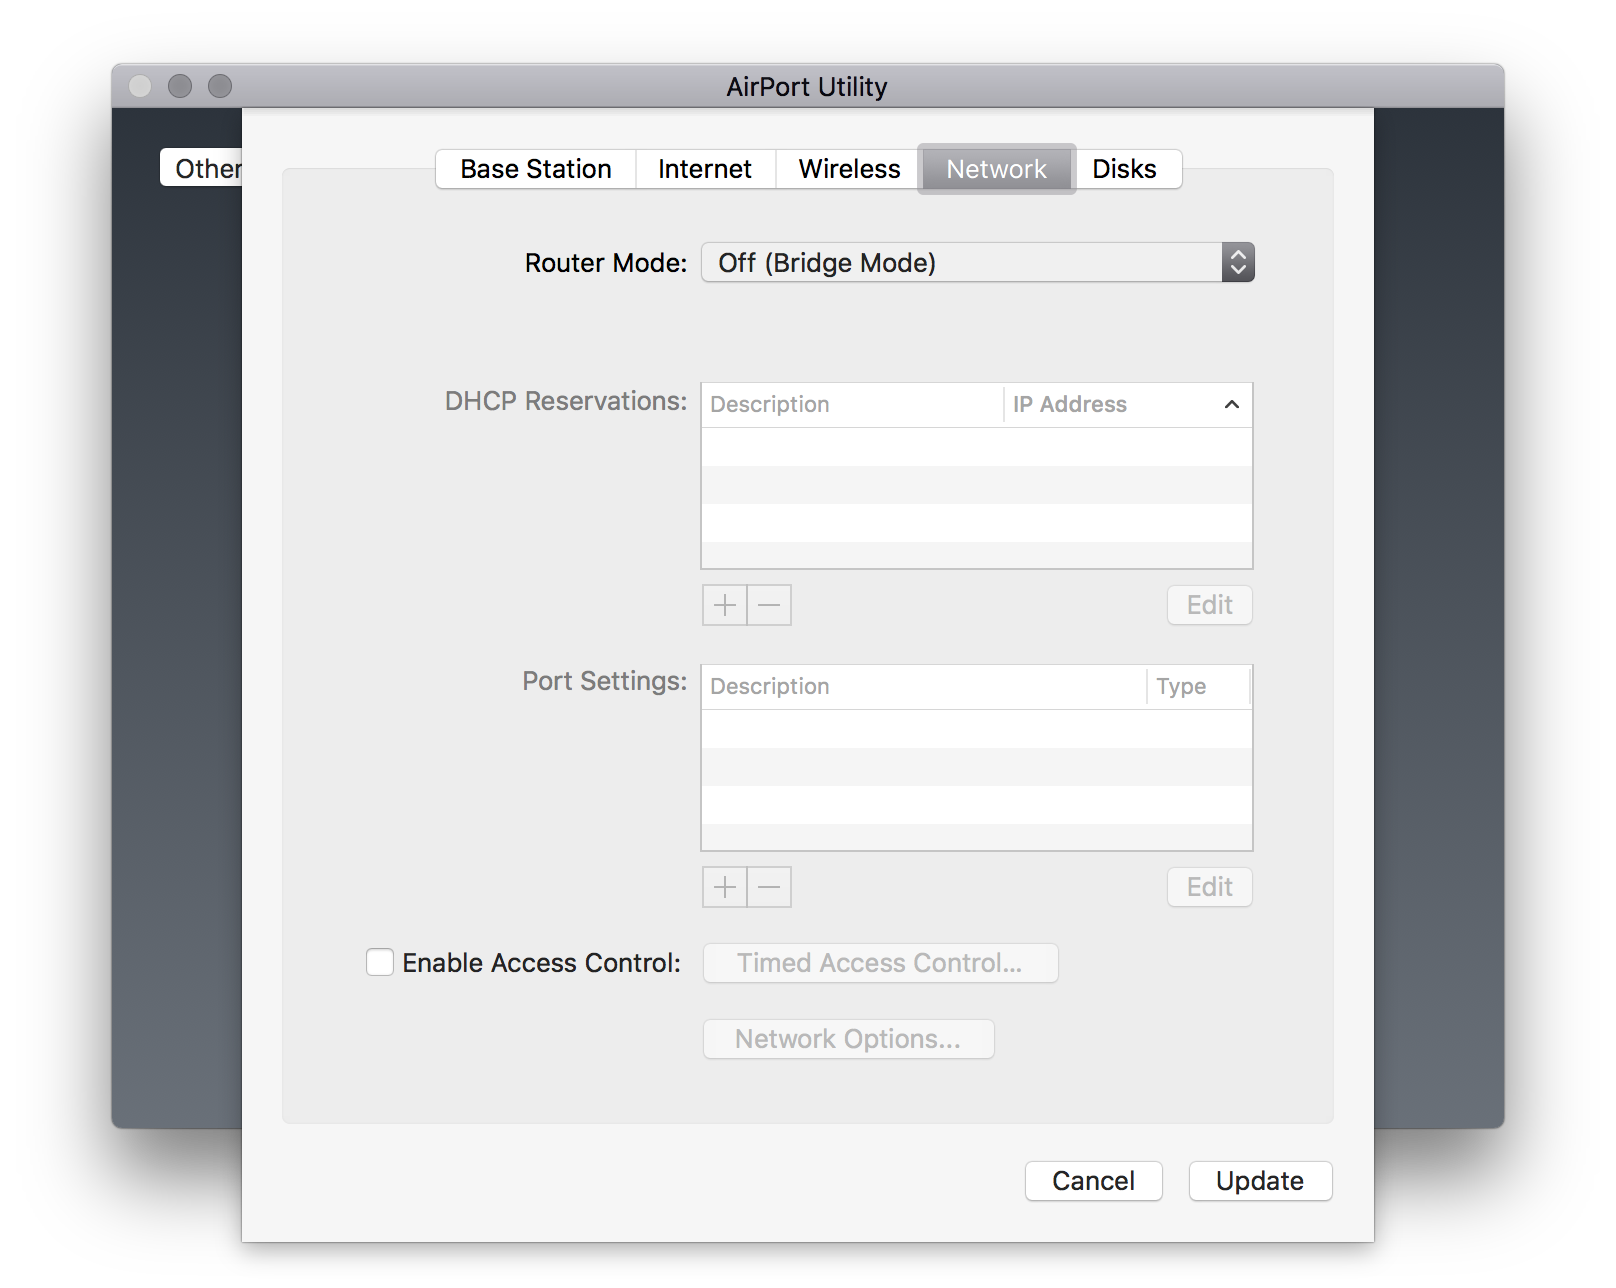1616x1288 pixels.
Task: Click Other button in AirPort Utility window
Action: pos(202,168)
